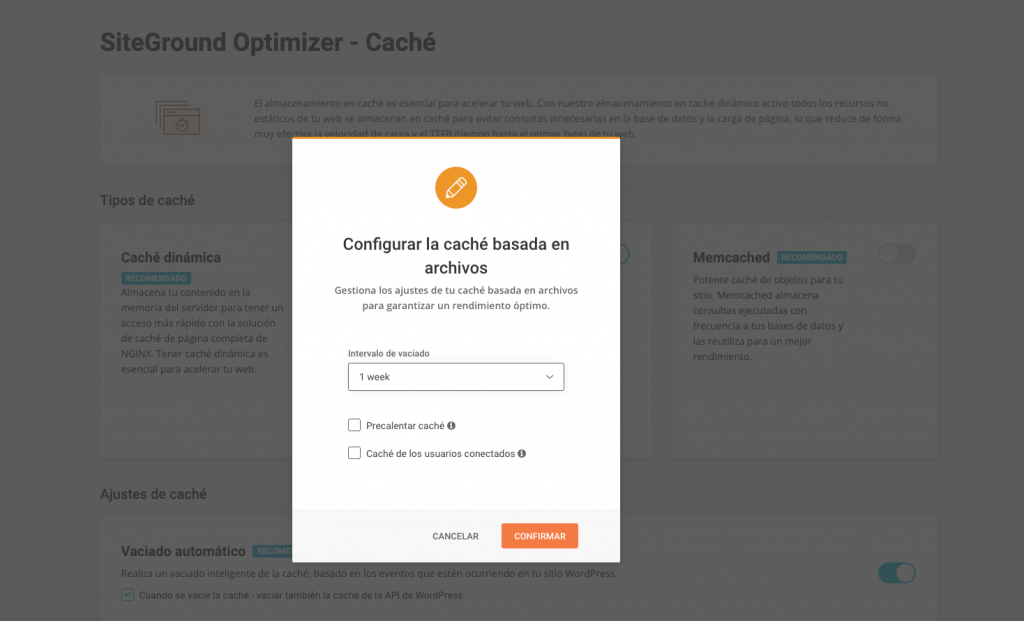
Task: Click the orange pencil edit icon
Action: [456, 188]
